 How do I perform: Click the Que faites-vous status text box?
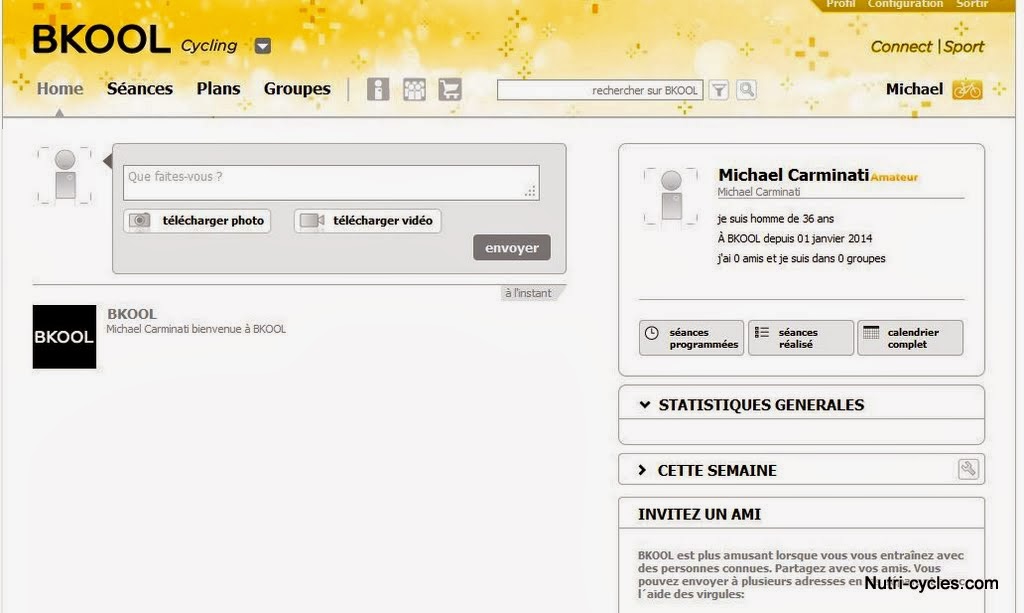[x=331, y=182]
